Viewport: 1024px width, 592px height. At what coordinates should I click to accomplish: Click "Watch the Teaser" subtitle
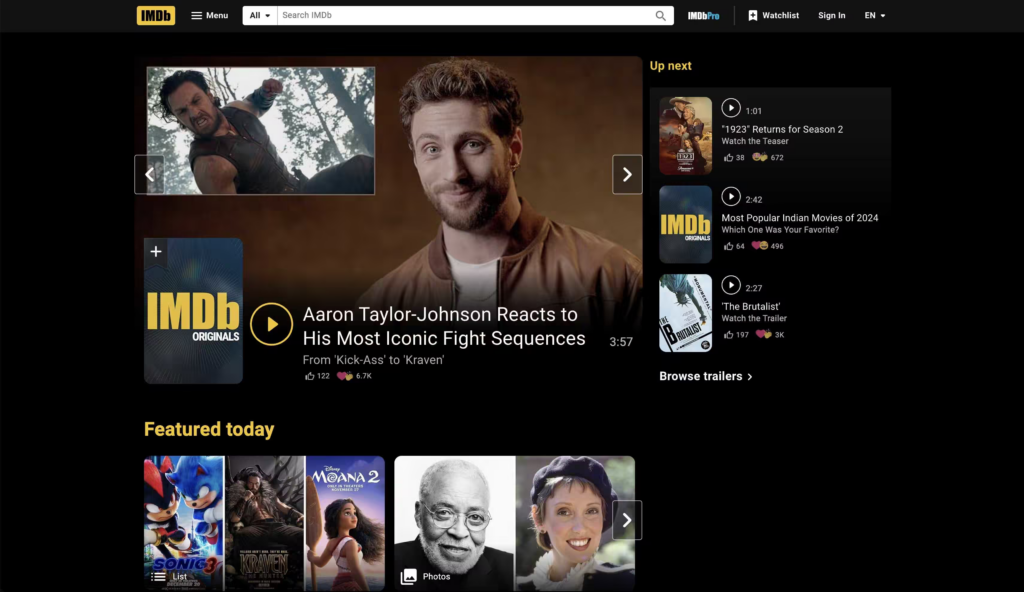coord(754,141)
